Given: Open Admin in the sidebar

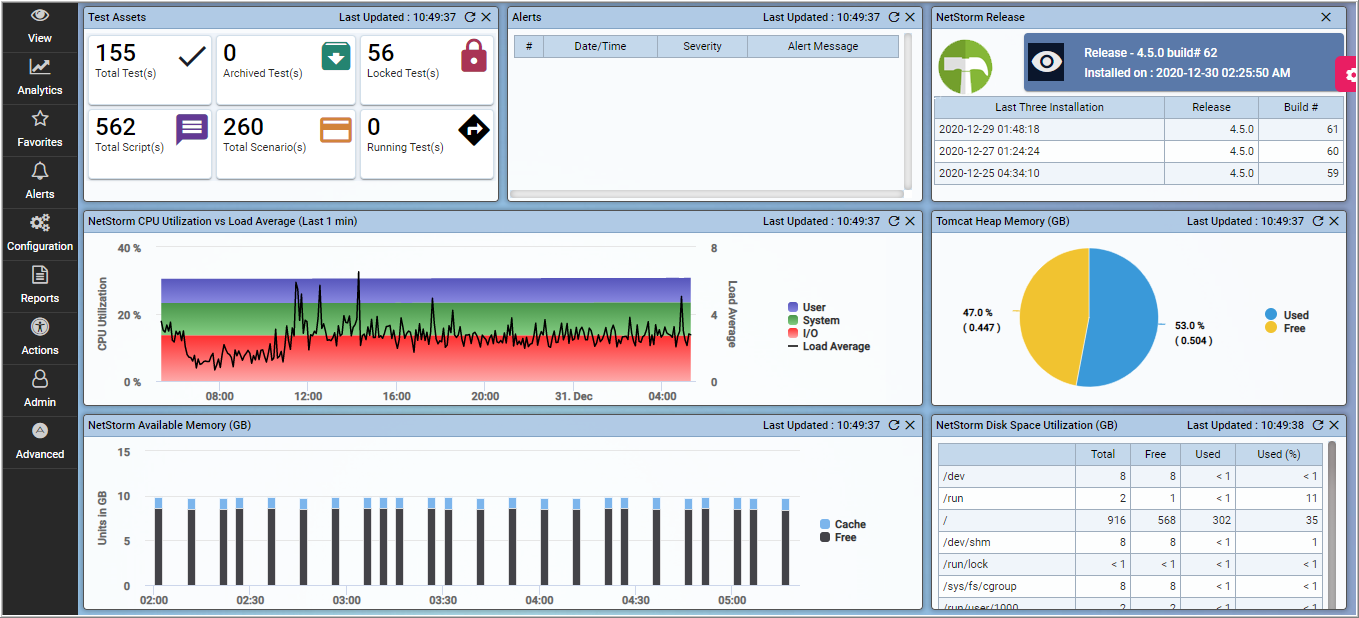Looking at the screenshot, I should tap(39, 390).
